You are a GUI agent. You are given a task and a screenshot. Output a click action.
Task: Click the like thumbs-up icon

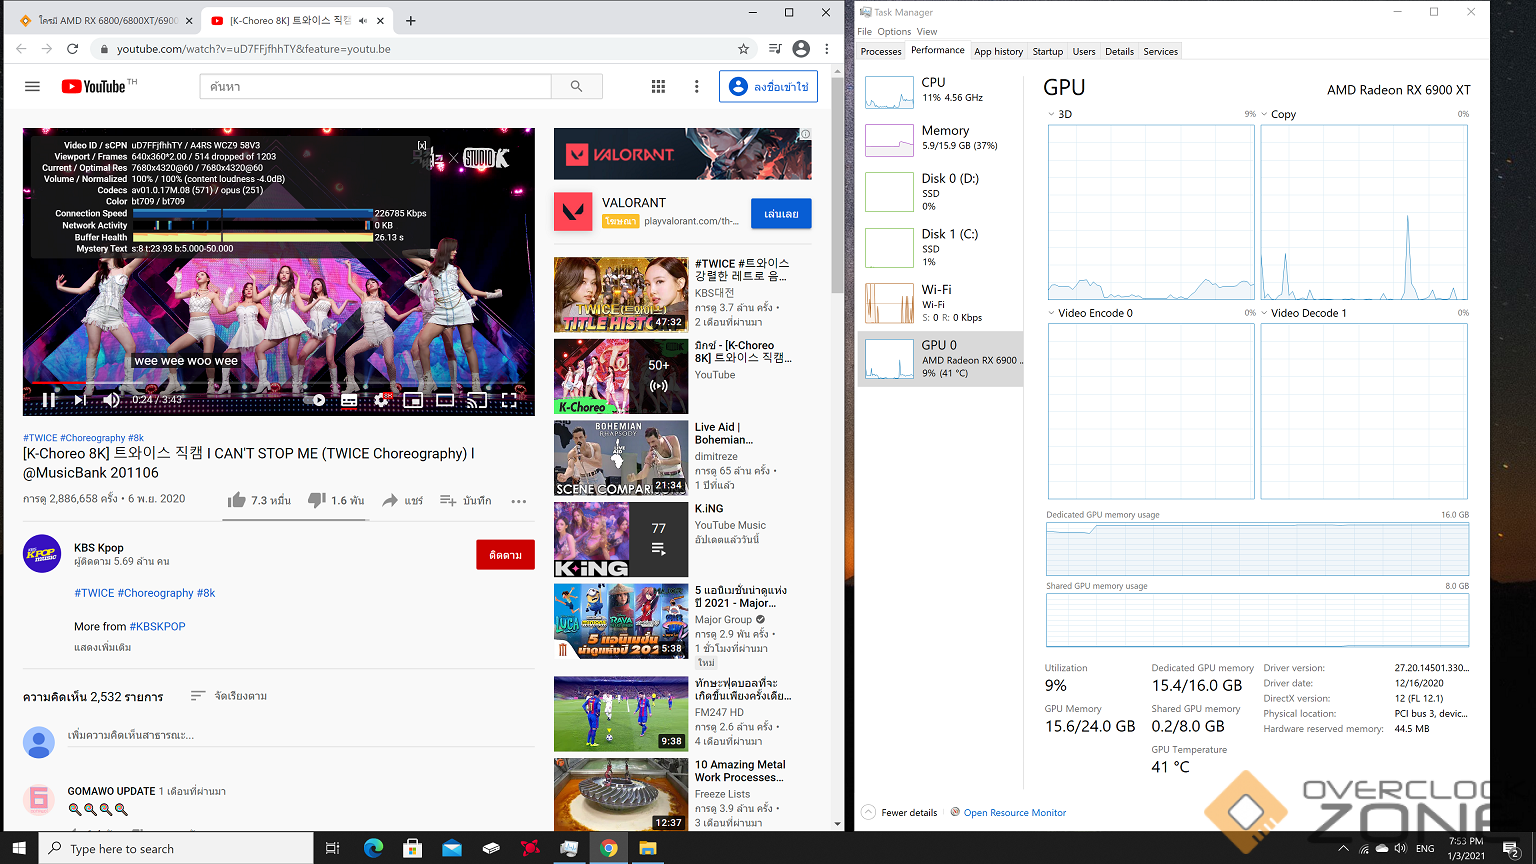(x=236, y=500)
